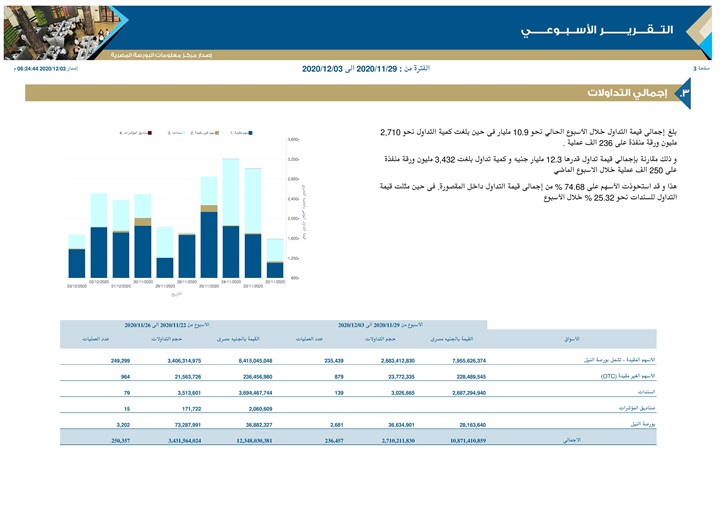Click the cell value '36,634,901'
Image resolution: width=720 pixels, height=509 pixels.
pos(401,425)
